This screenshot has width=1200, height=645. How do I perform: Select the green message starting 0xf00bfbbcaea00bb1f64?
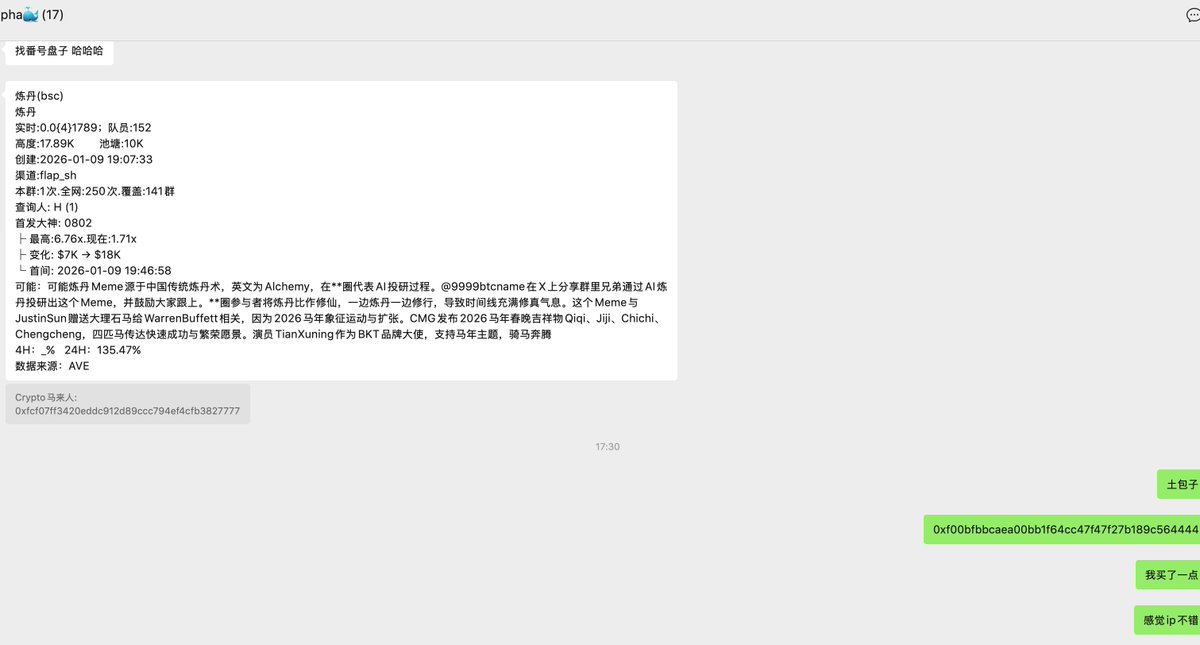tap(1062, 529)
